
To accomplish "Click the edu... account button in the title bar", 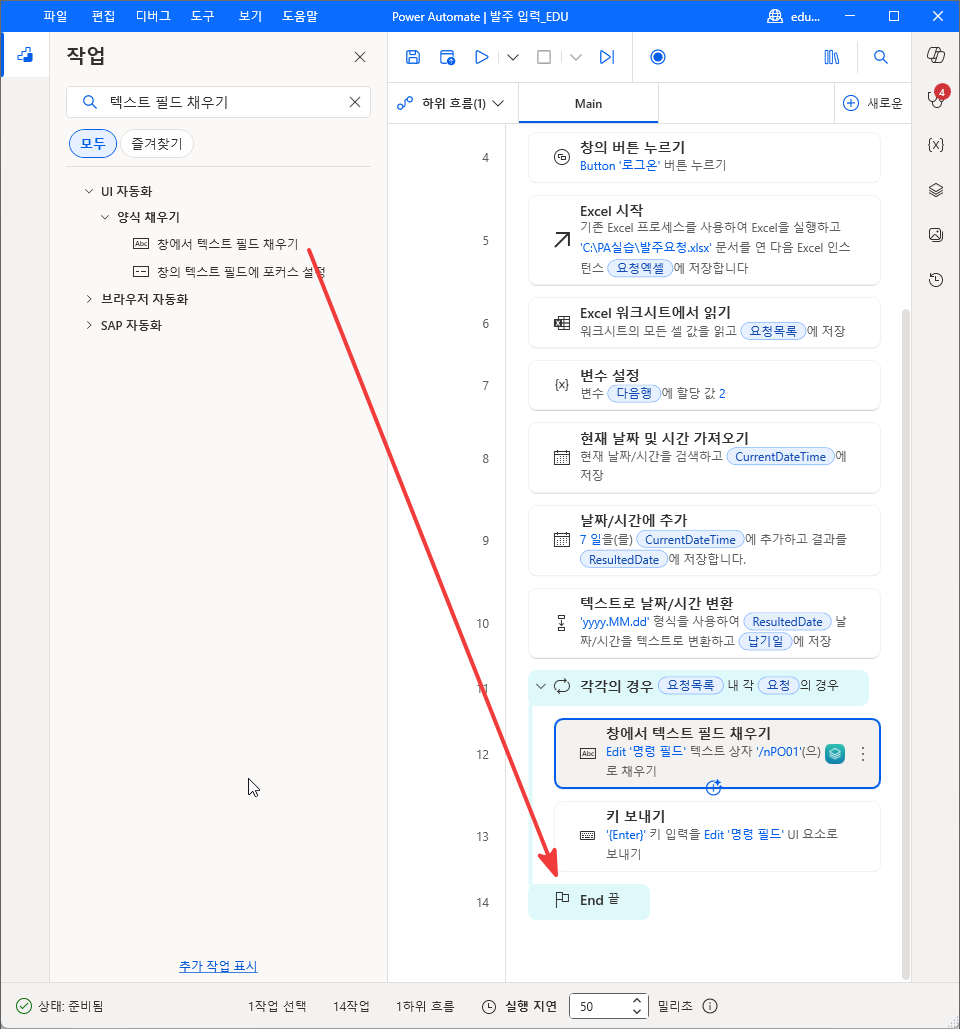I will click(793, 16).
